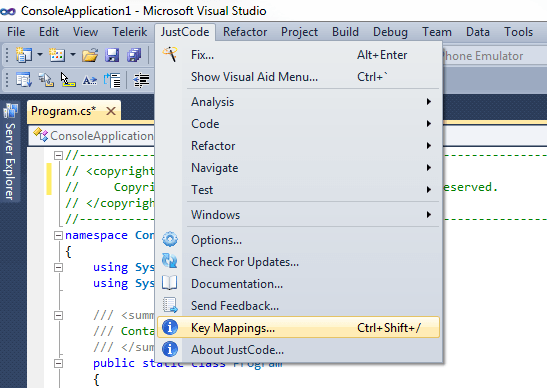Close the Program.cs tab
The image size is (547, 388).
click(x=111, y=111)
